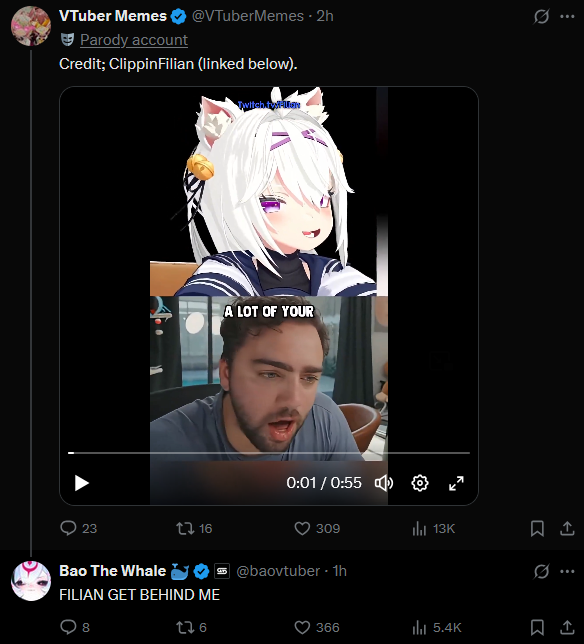Mute the video volume
This screenshot has width=584, height=644.
click(x=384, y=483)
